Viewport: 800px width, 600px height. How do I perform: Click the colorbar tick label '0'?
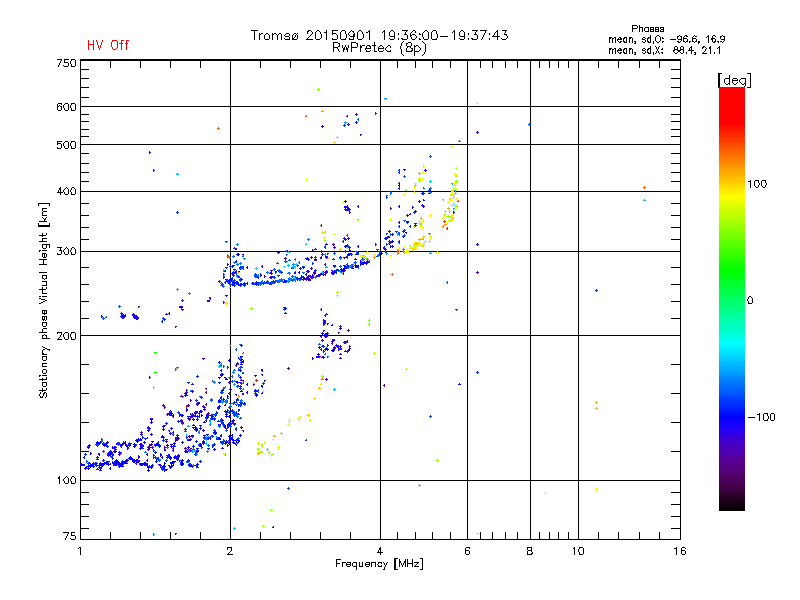(x=750, y=301)
